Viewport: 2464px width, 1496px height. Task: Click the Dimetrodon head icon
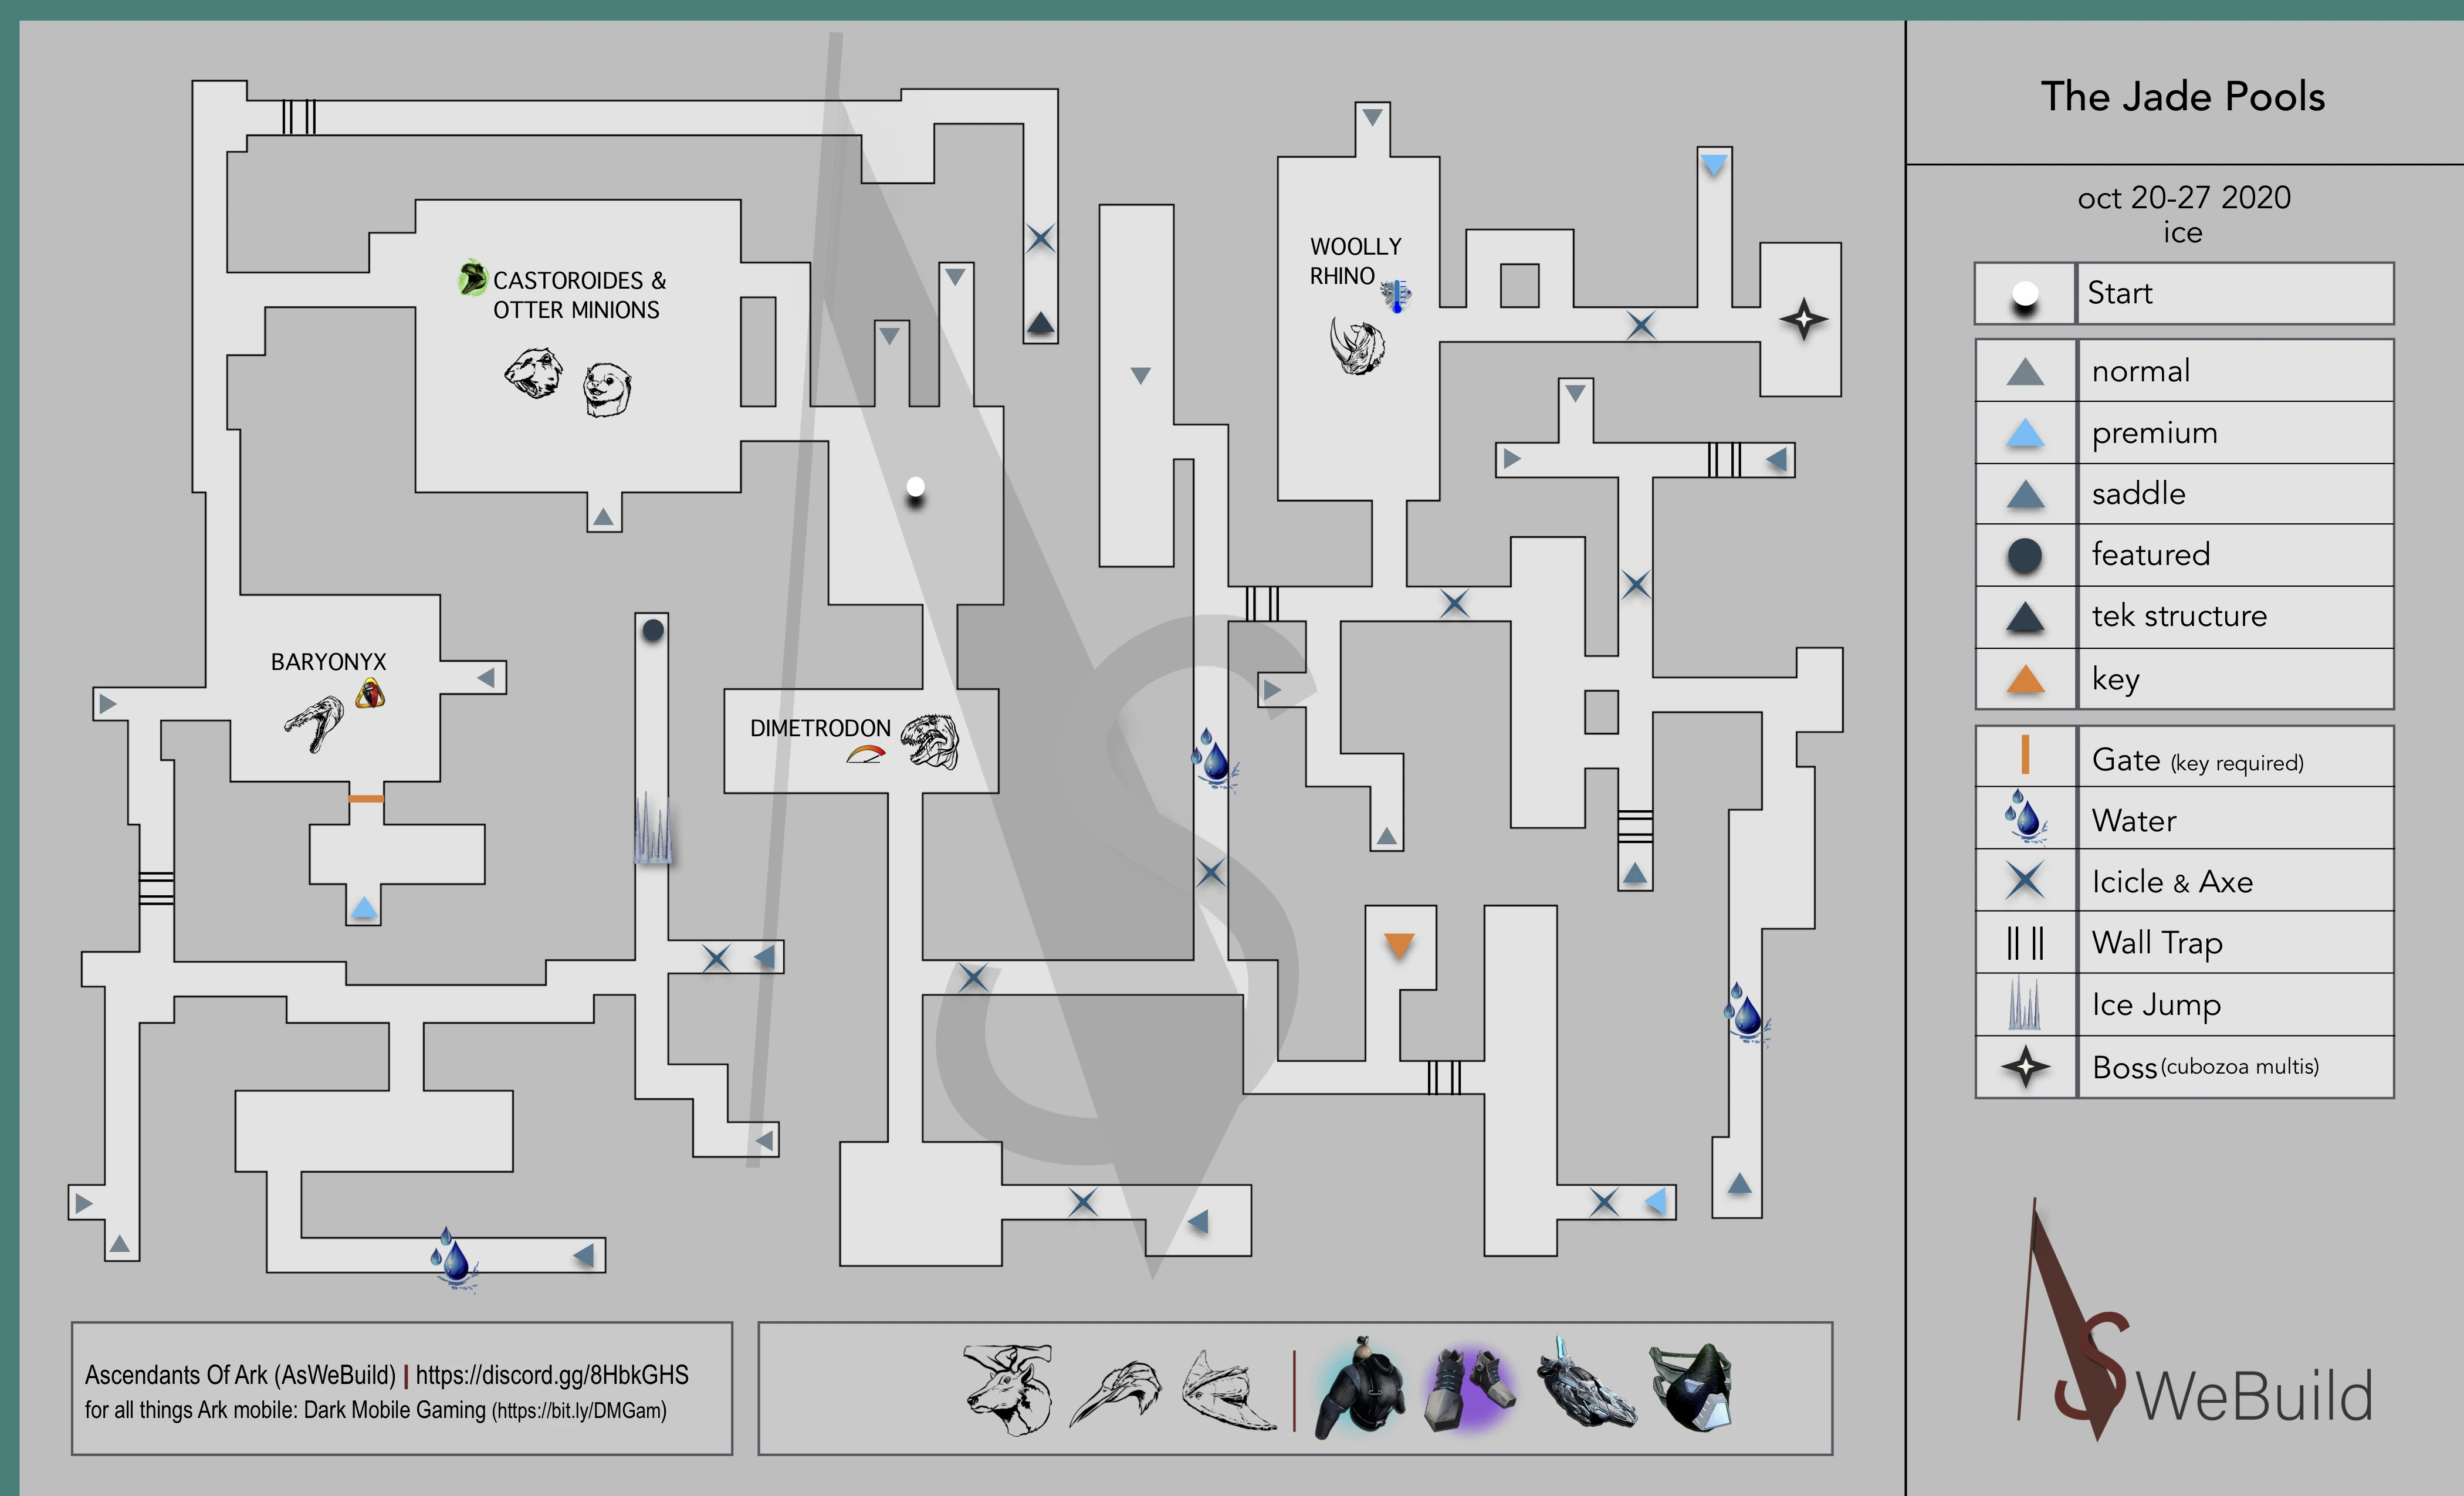click(x=929, y=742)
